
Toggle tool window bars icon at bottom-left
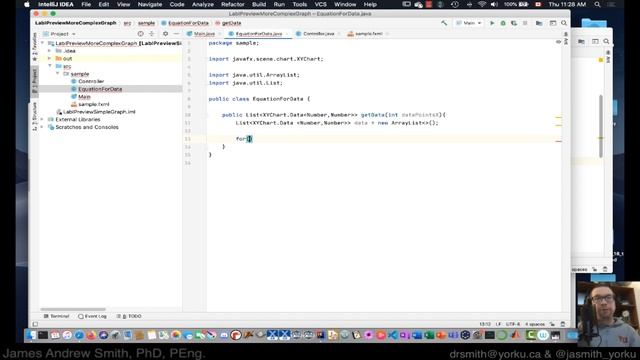(x=35, y=324)
